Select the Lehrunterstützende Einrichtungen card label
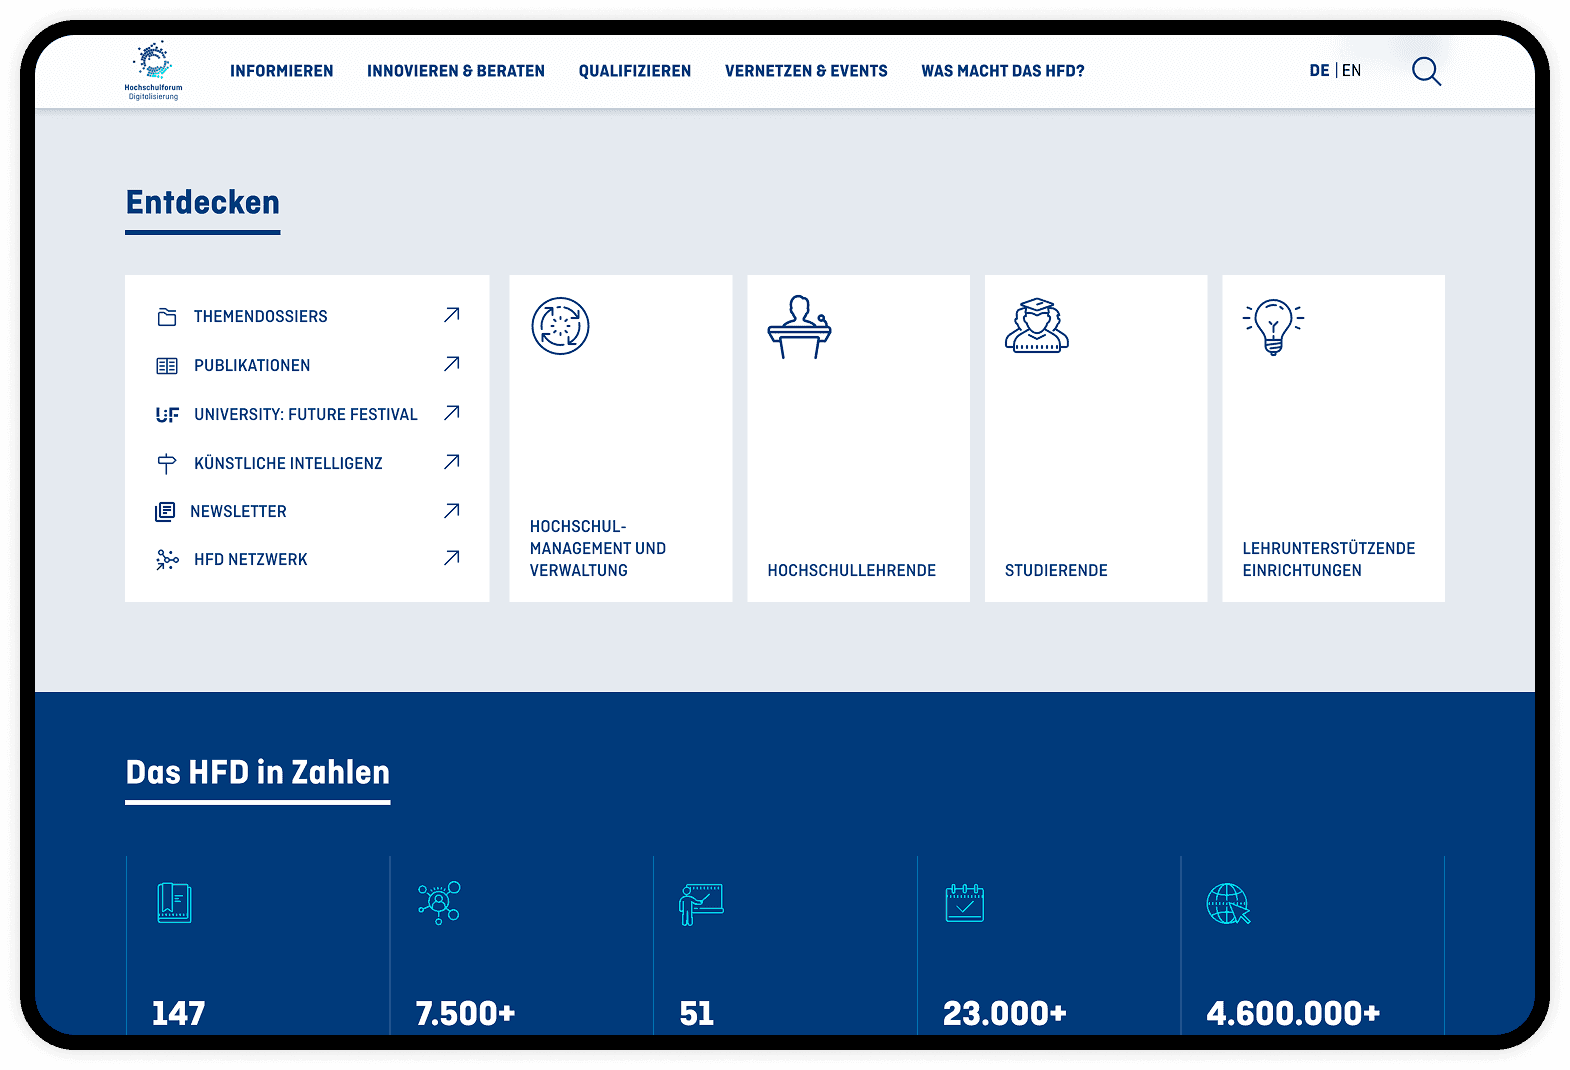Image resolution: width=1570 pixels, height=1070 pixels. (1329, 560)
